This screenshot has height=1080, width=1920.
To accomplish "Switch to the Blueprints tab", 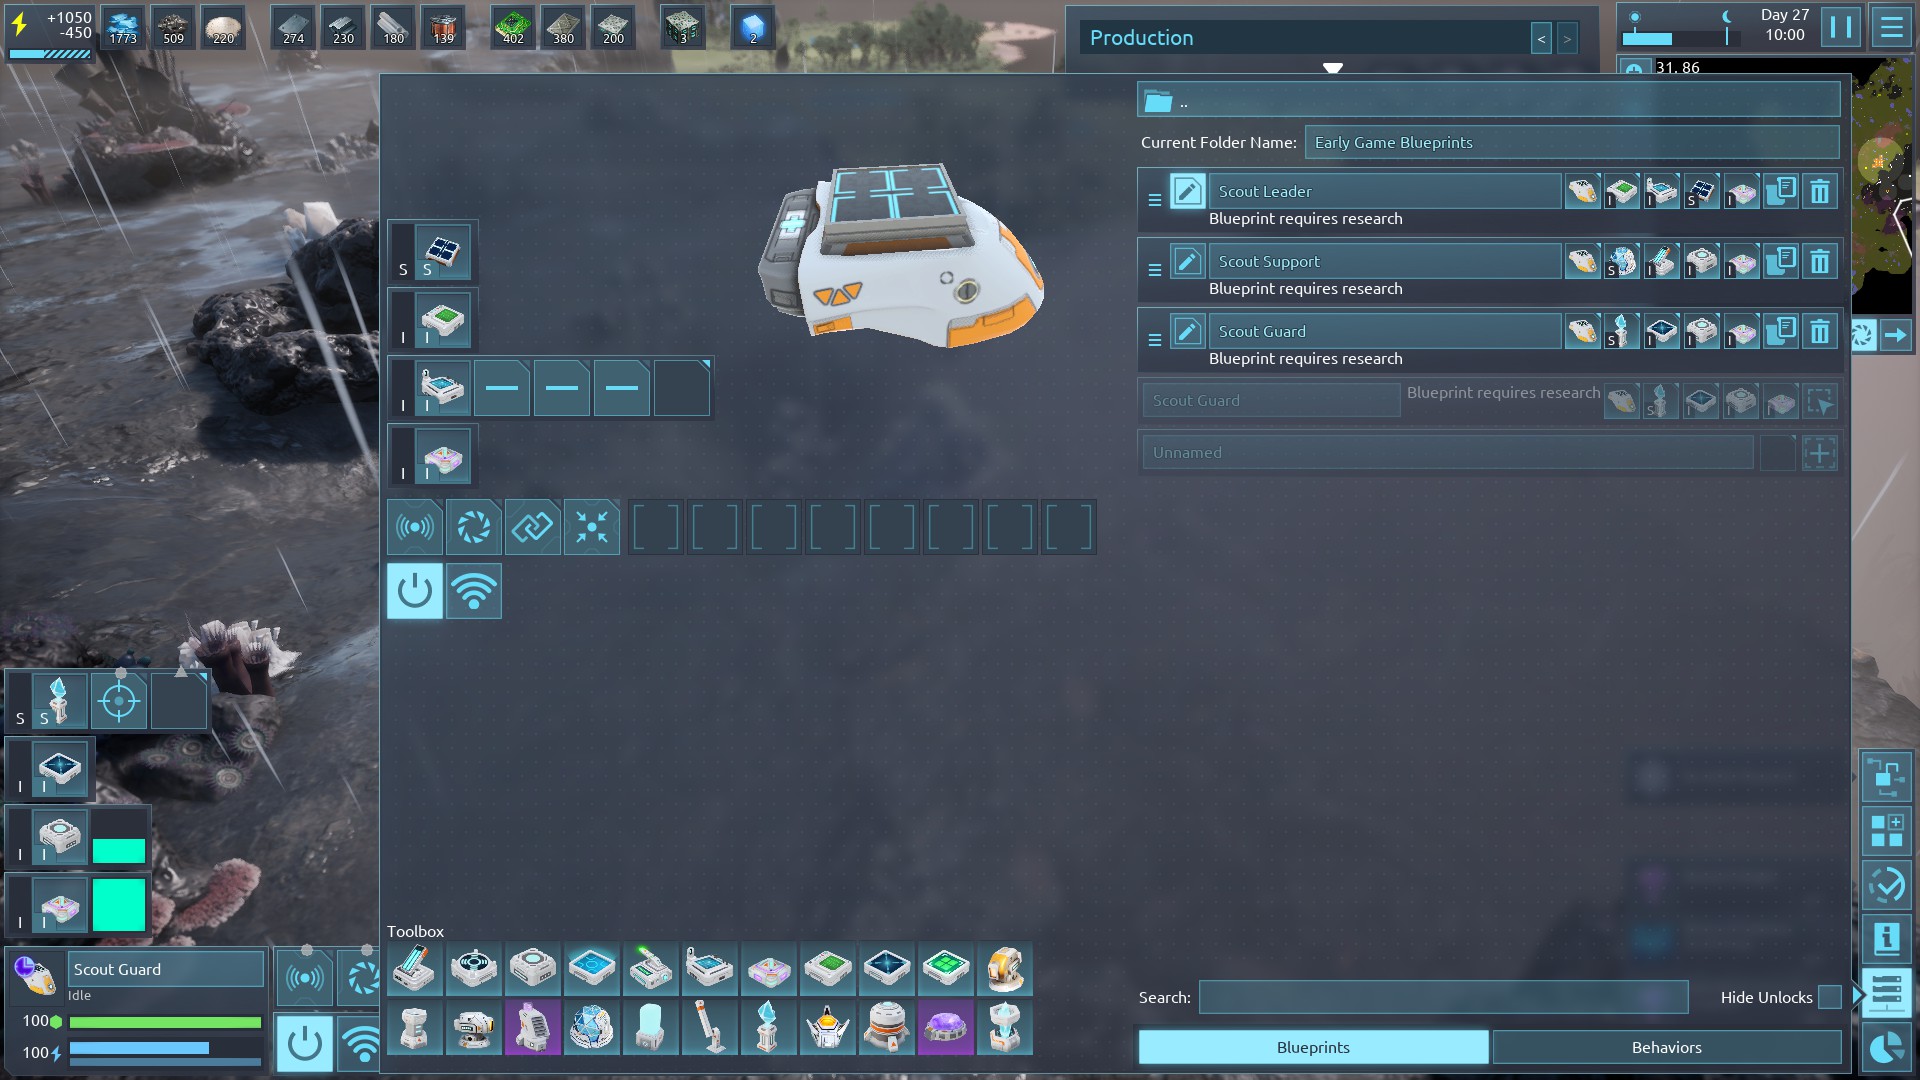I will (1312, 1047).
